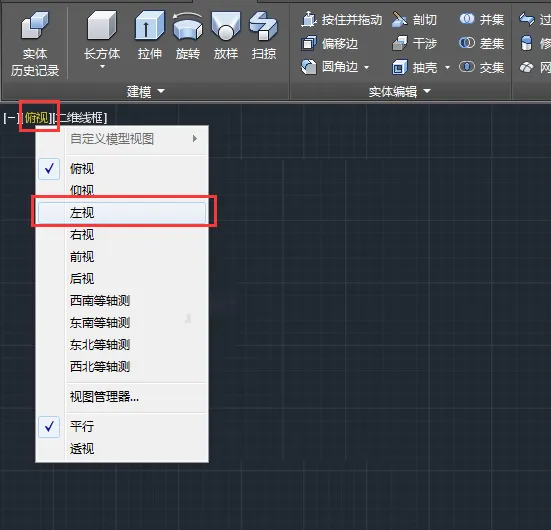This screenshot has width=551, height=530.
Task: Choose 仰视 from view menu
Action: click(122, 190)
